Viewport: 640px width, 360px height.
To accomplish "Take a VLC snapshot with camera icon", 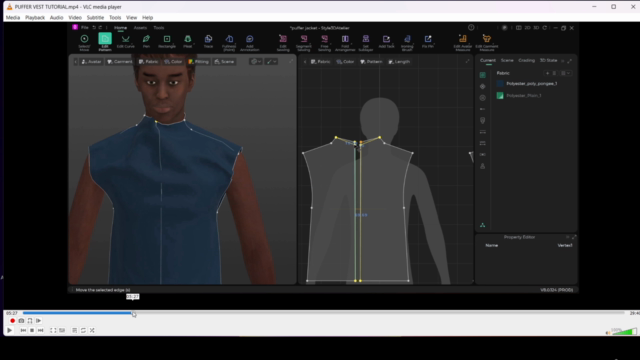I will point(21,321).
